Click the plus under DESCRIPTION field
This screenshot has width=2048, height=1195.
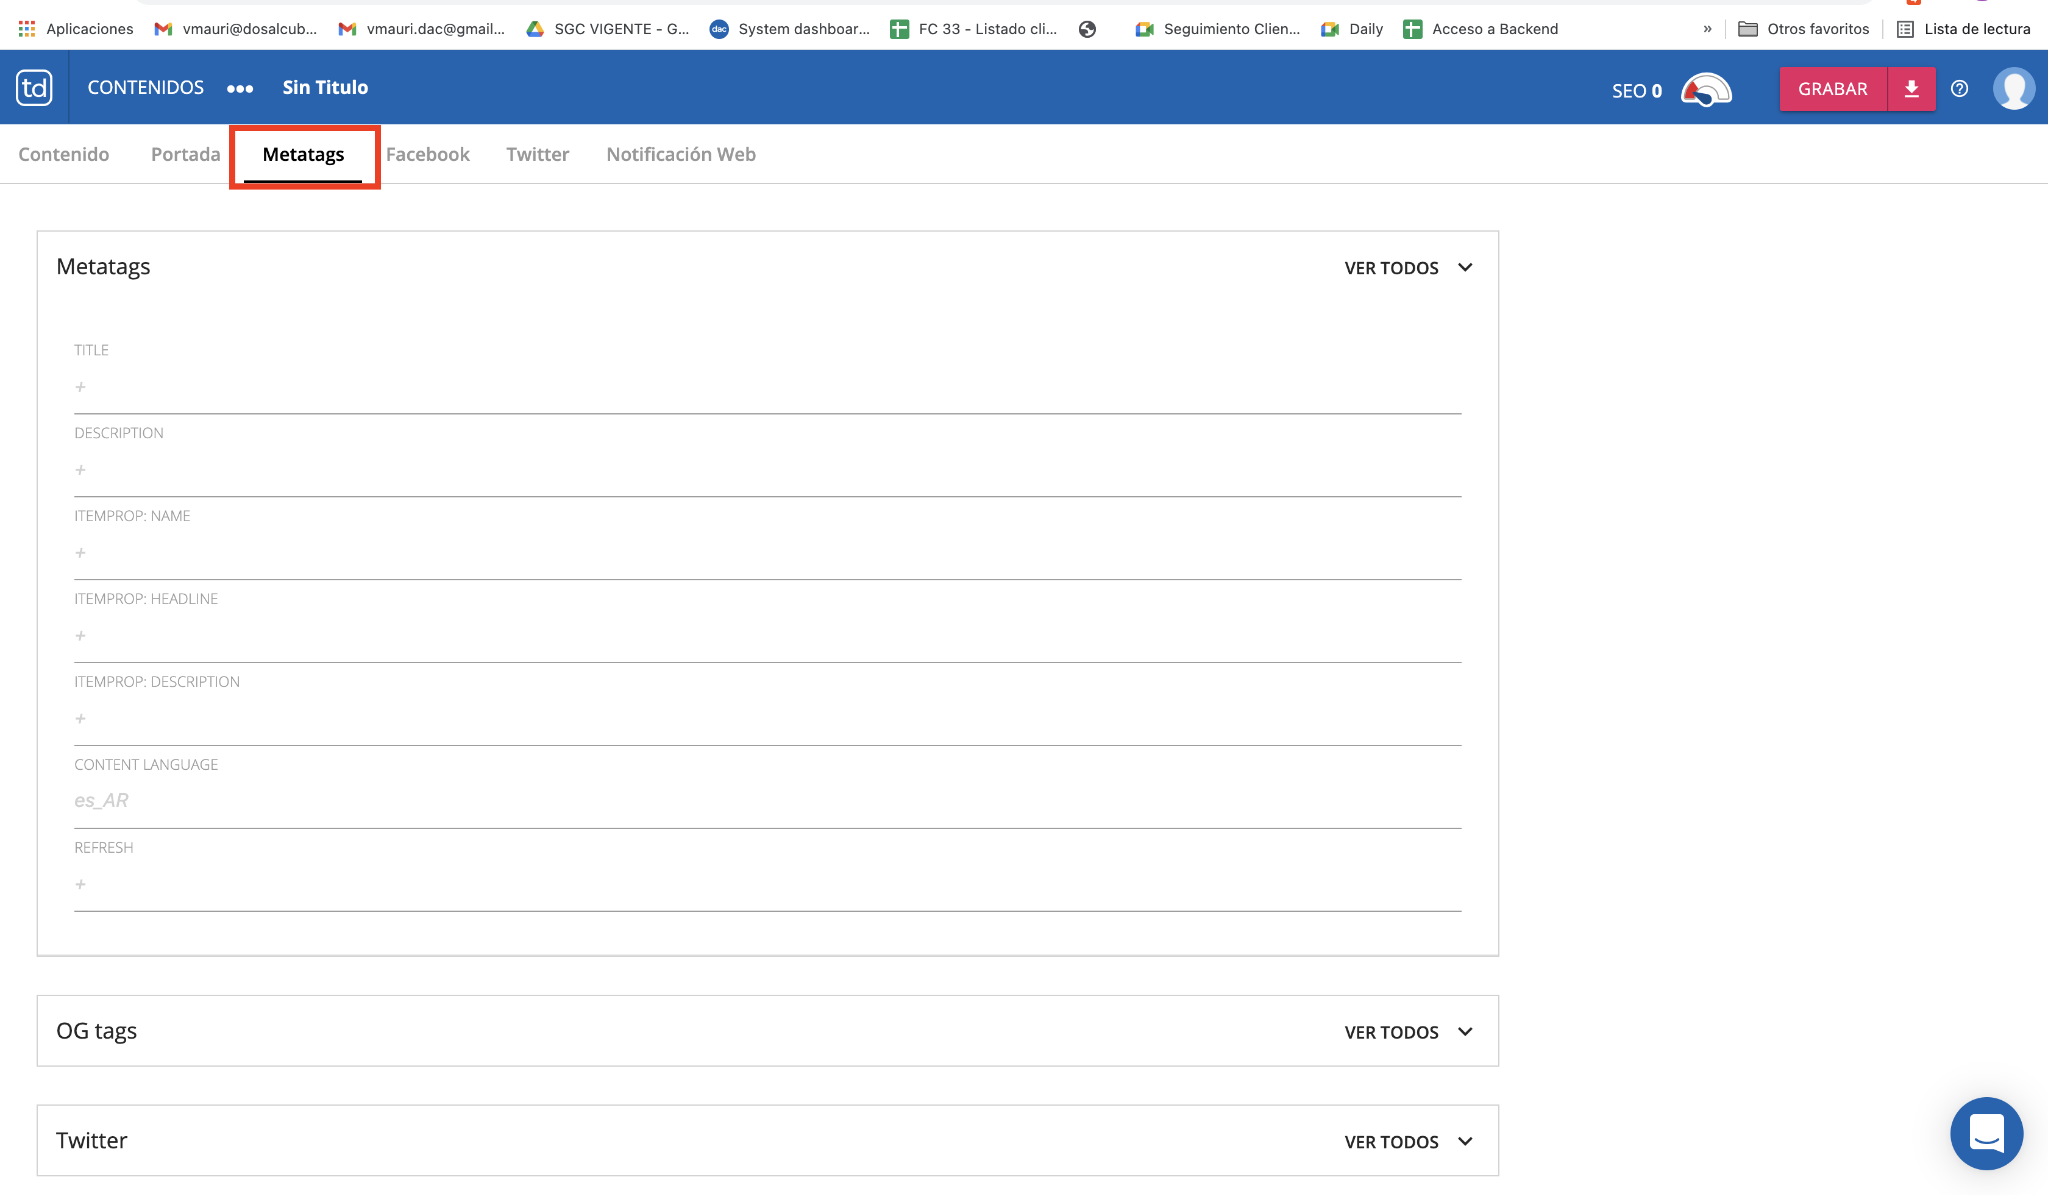tap(81, 470)
